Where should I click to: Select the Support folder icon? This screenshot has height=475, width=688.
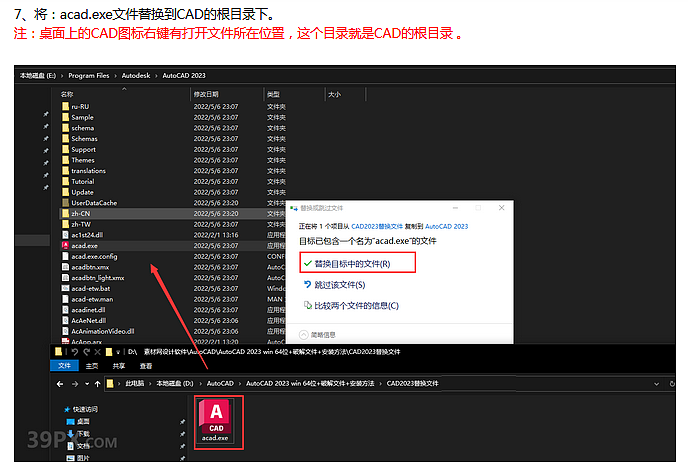[65, 149]
